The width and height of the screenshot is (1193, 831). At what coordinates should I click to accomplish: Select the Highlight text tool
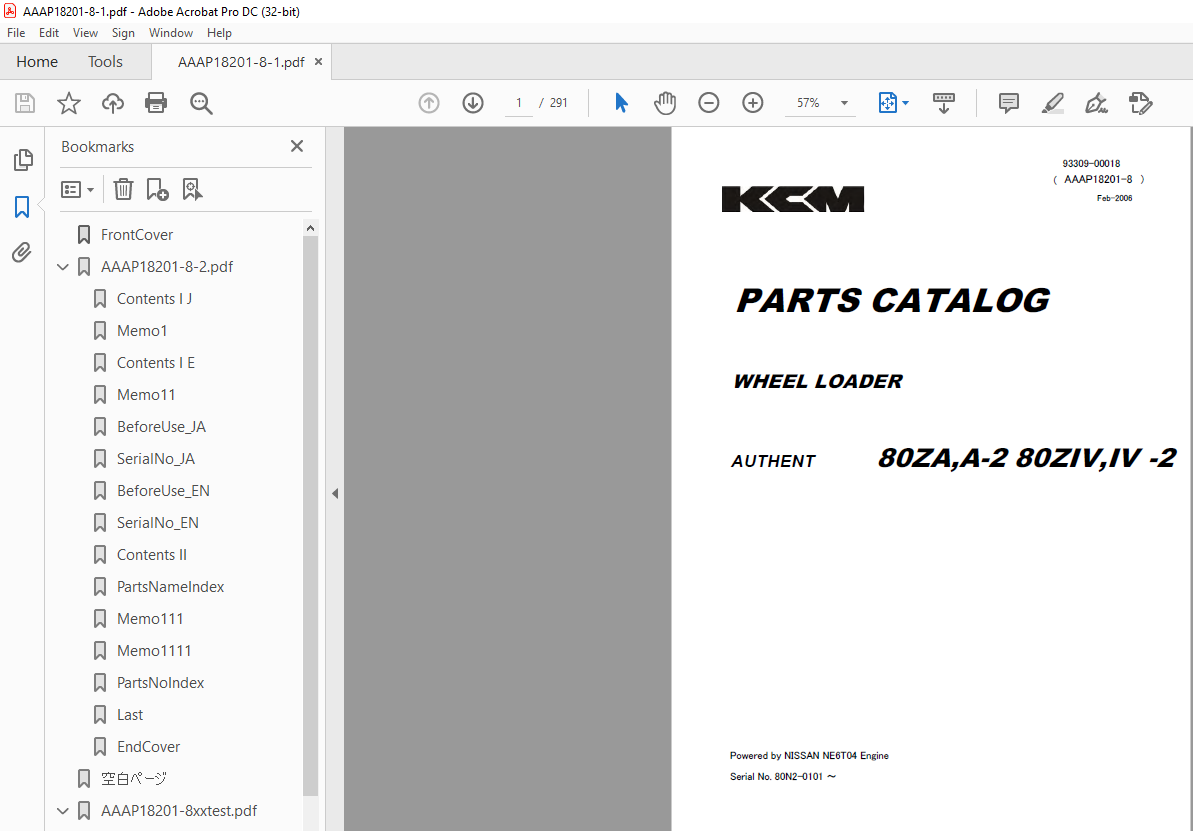(1052, 103)
